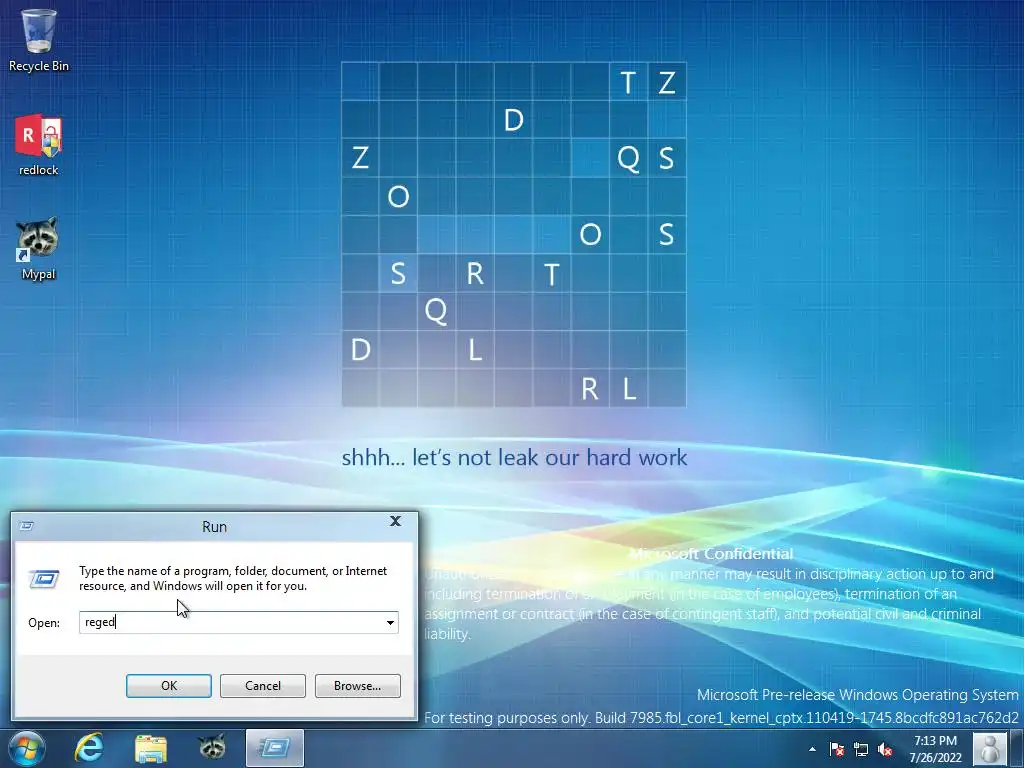Select the redlock desktop icon

tap(38, 145)
